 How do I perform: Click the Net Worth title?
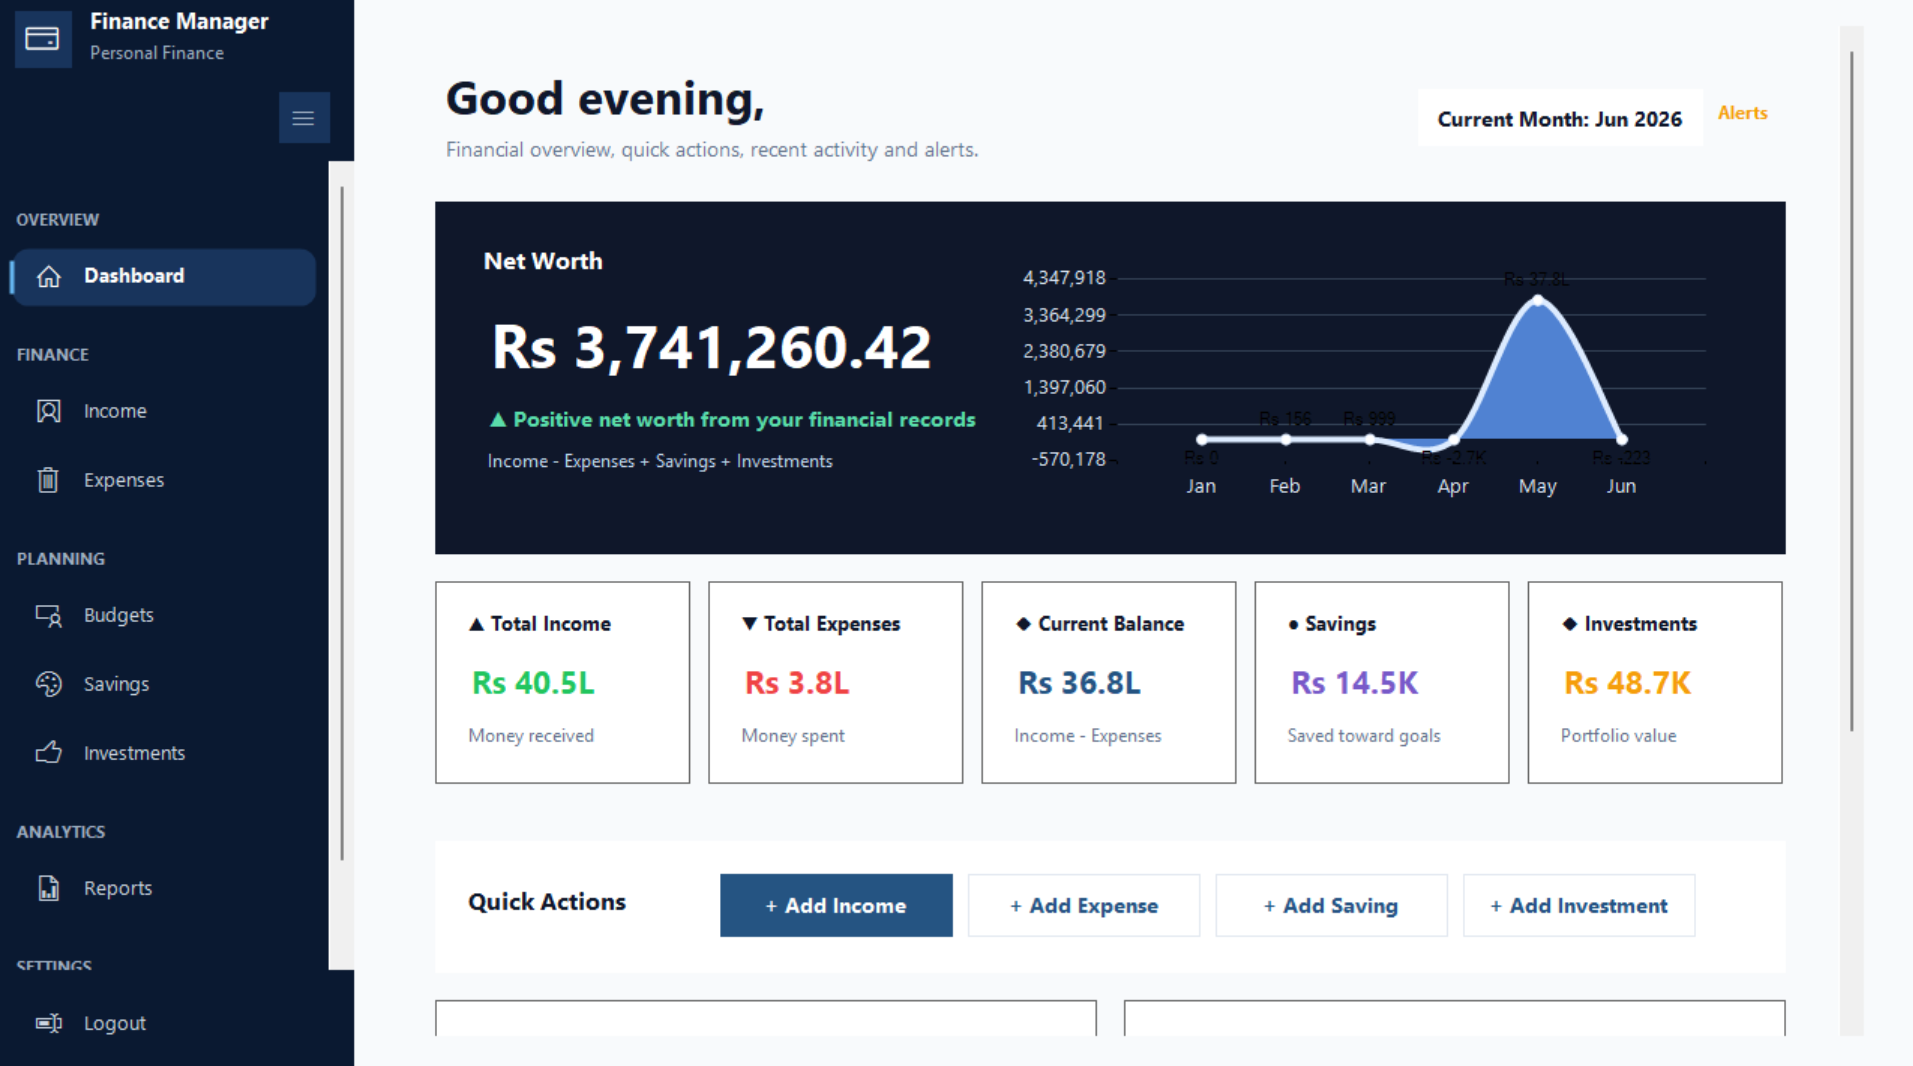tap(543, 262)
